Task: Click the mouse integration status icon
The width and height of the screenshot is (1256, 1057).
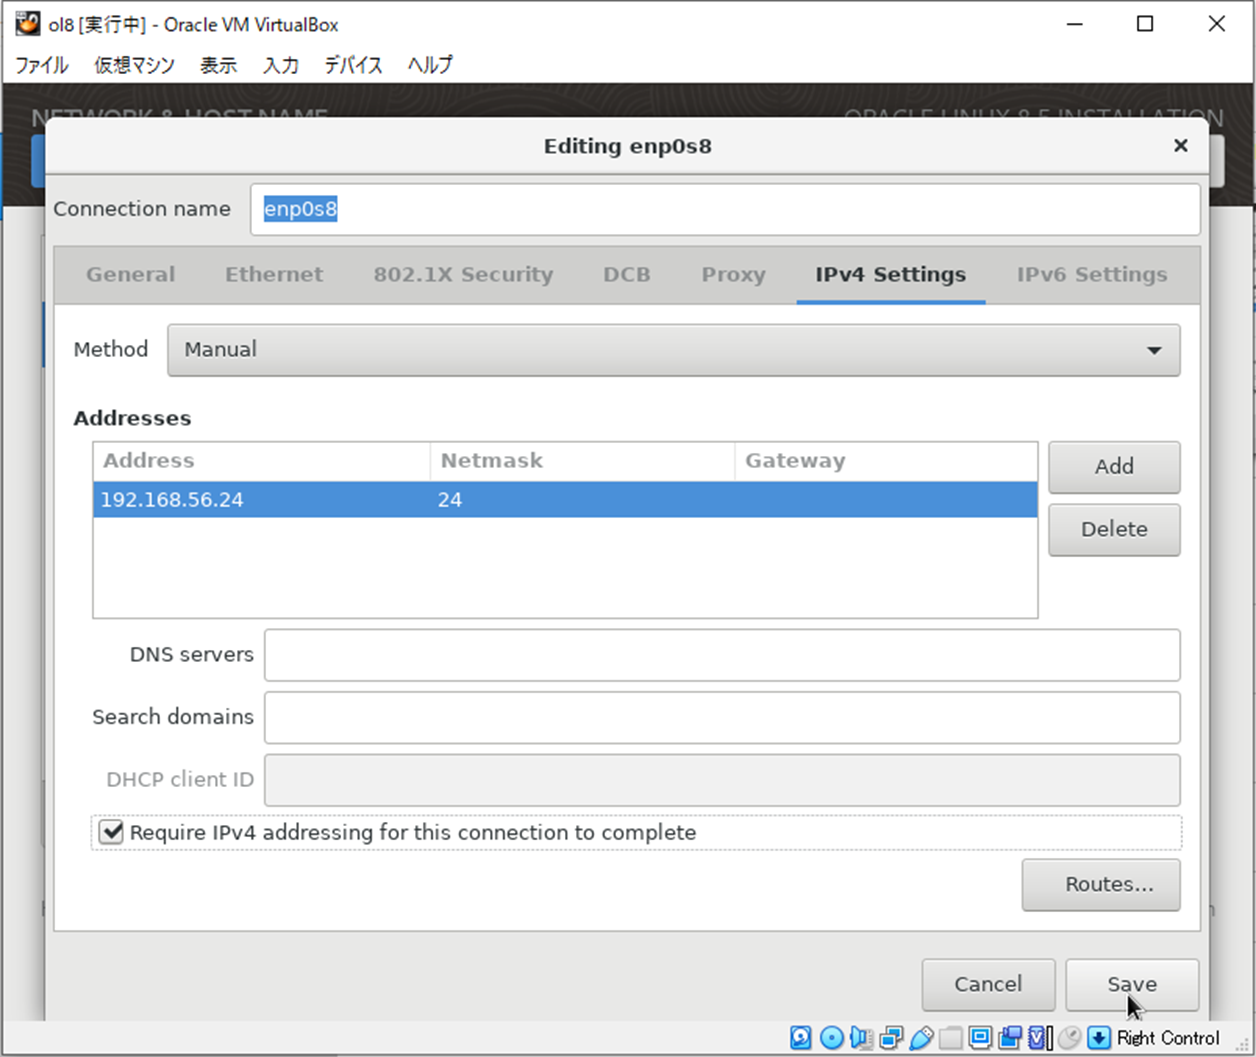Action: [1069, 1038]
